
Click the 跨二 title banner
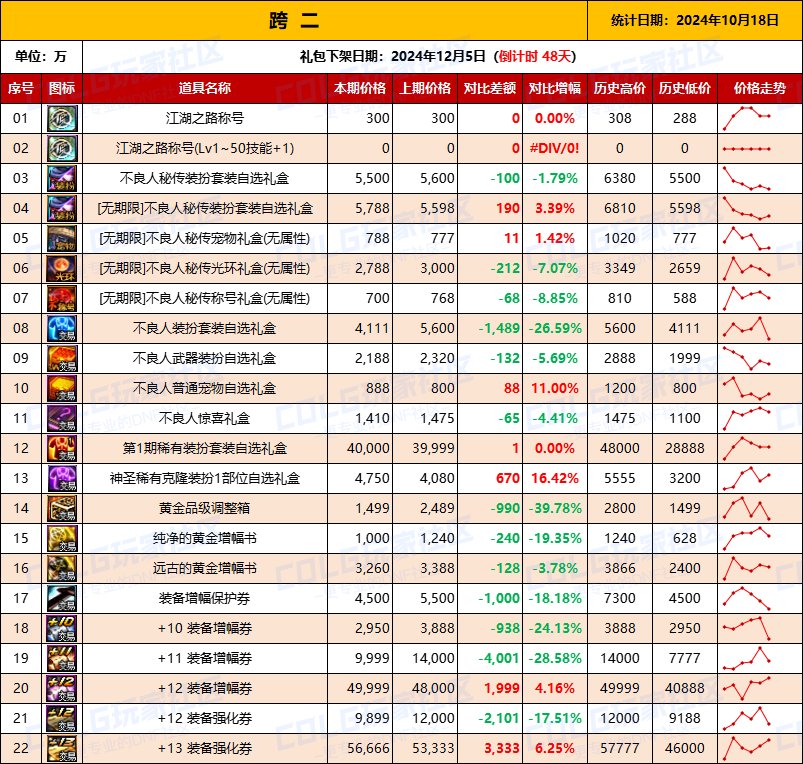(x=294, y=20)
